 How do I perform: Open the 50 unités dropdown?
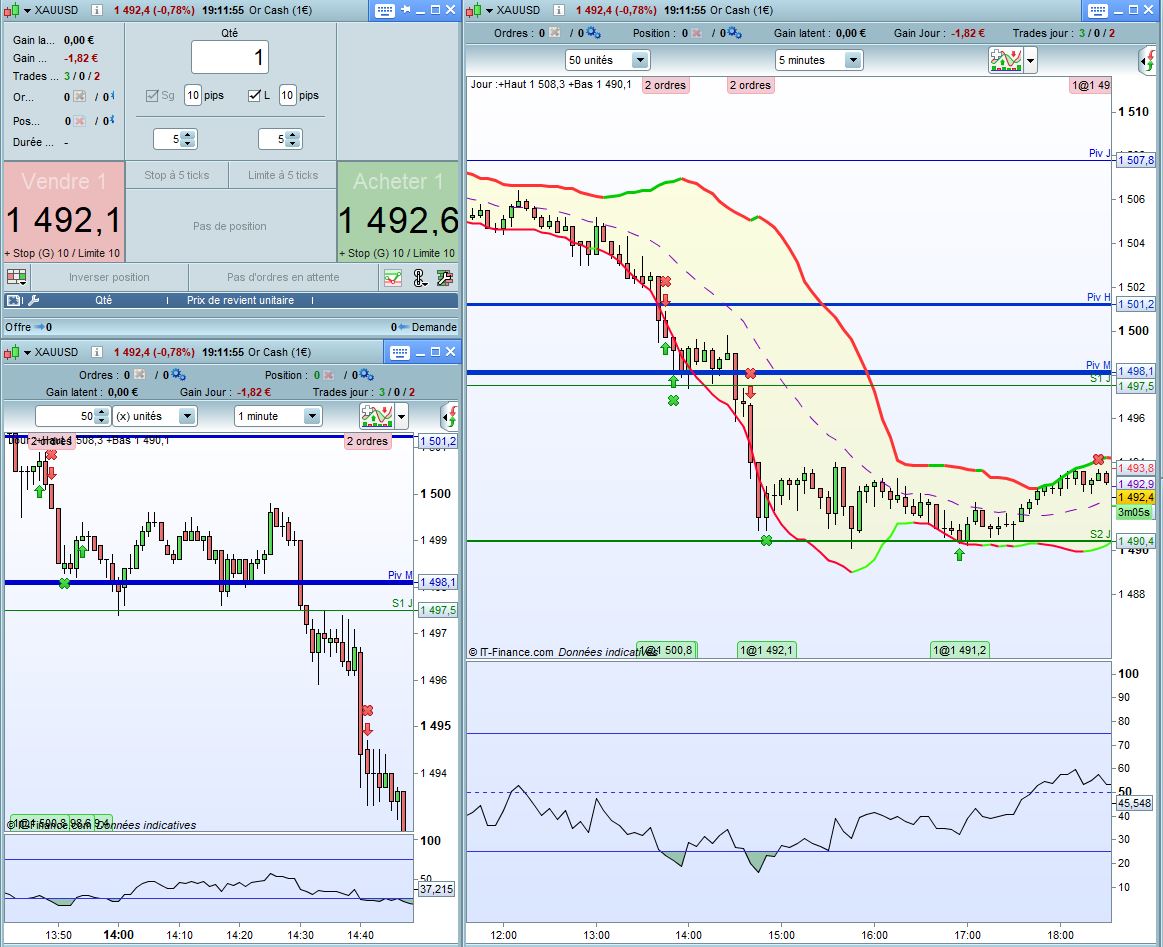coord(607,60)
